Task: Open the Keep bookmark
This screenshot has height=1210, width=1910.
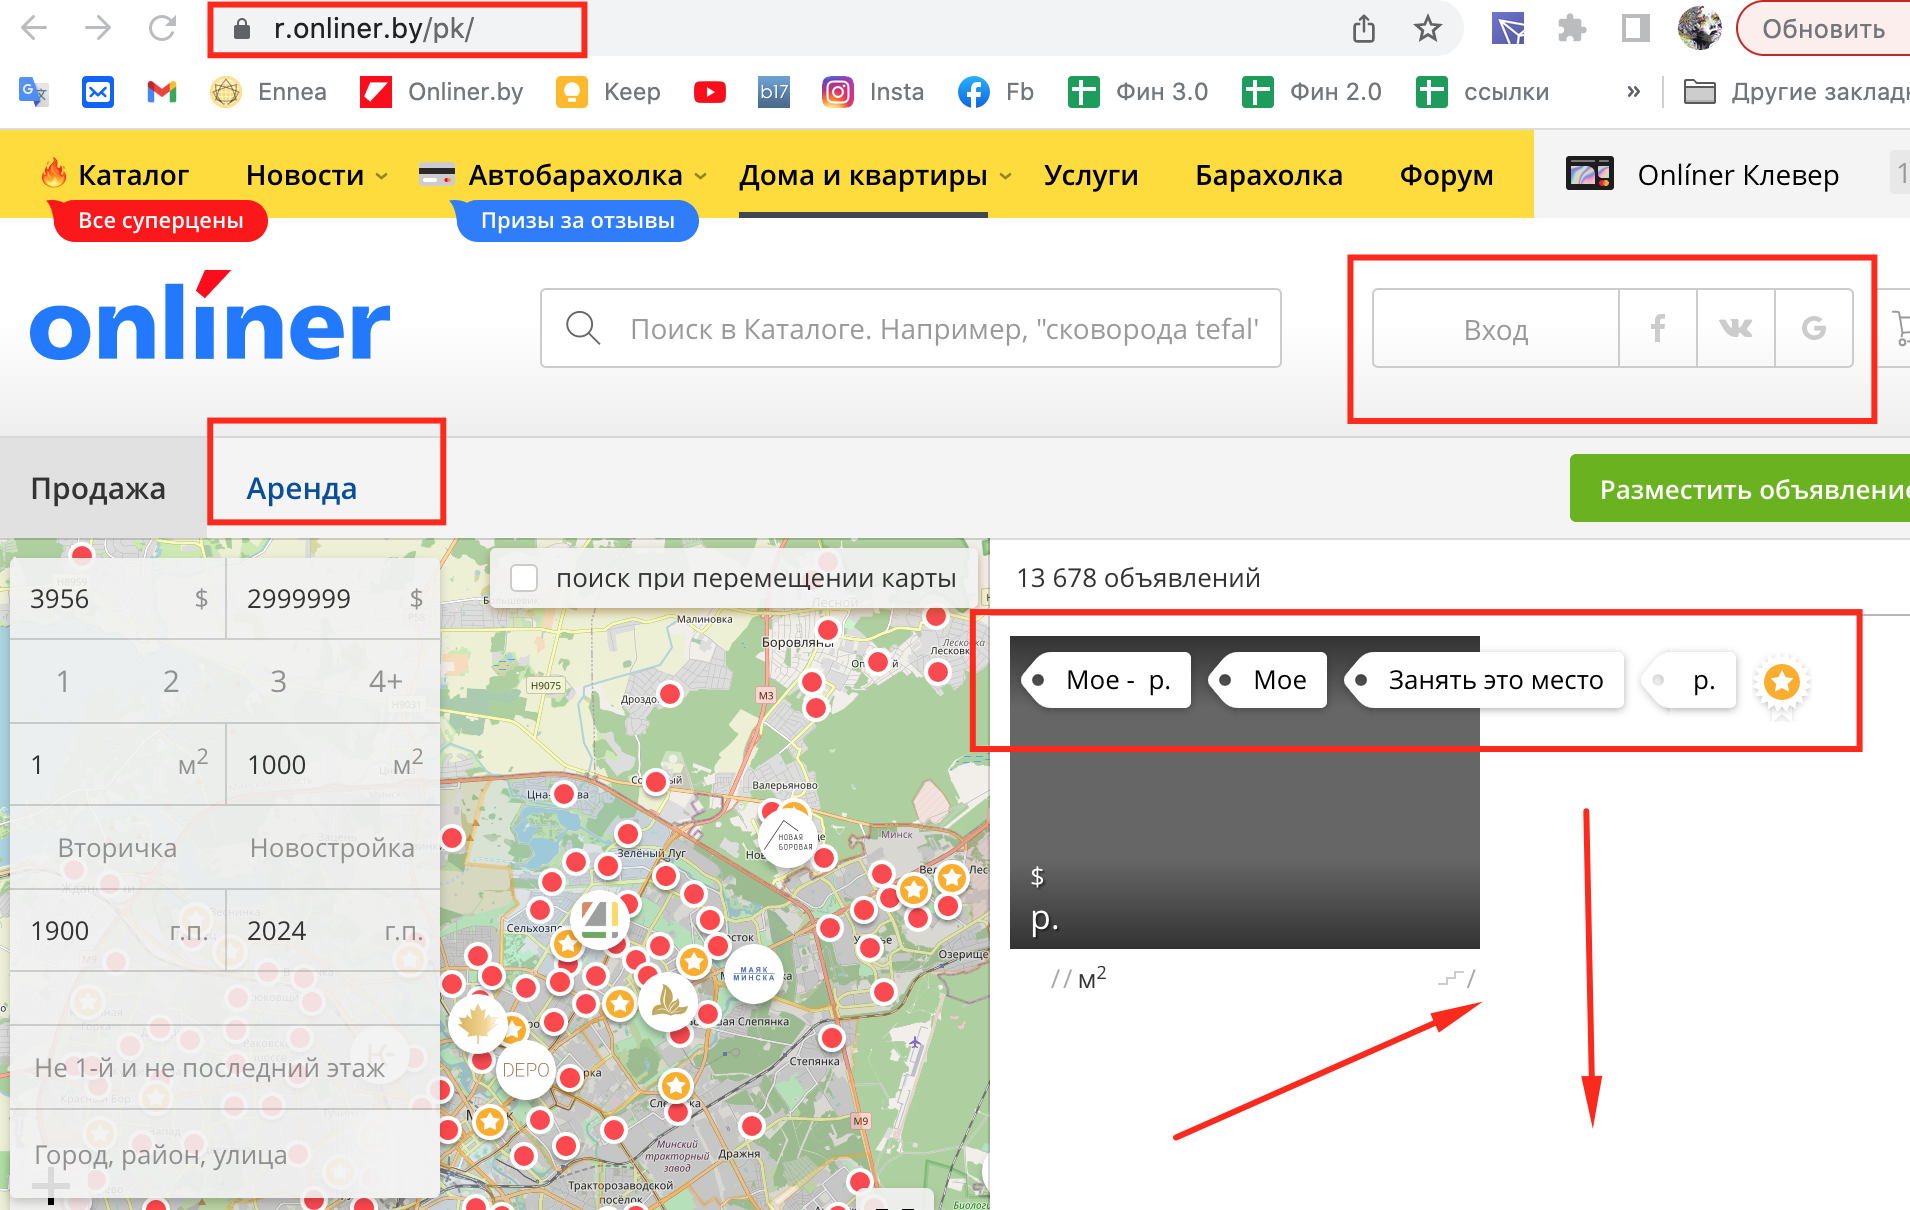Action: pos(608,92)
